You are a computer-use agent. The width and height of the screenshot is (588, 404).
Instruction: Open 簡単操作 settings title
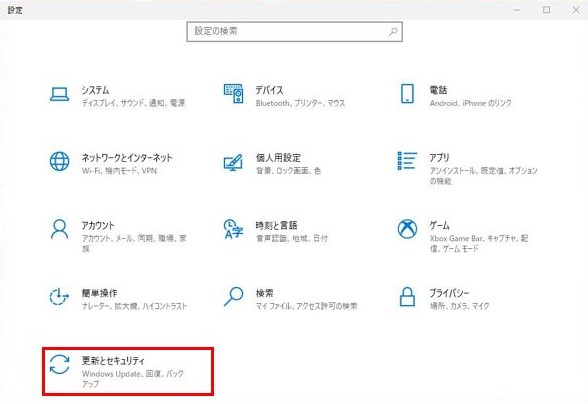click(x=99, y=293)
